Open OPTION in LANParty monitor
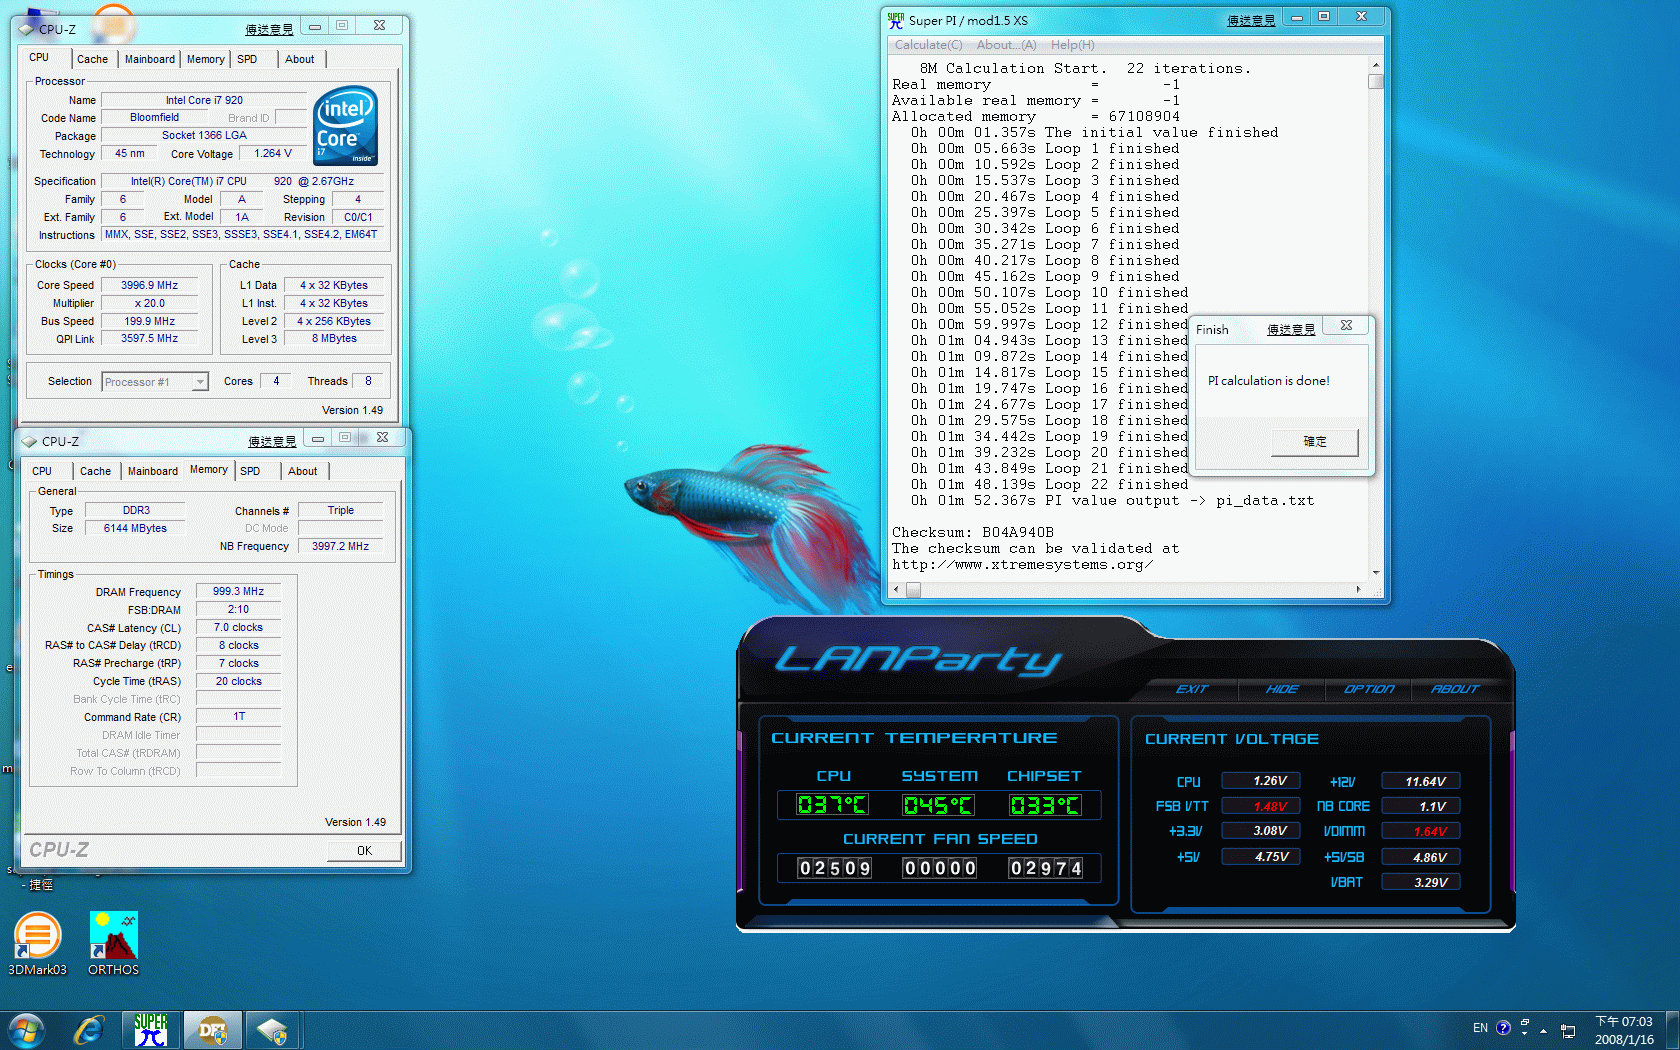Image resolution: width=1680 pixels, height=1050 pixels. [1369, 689]
